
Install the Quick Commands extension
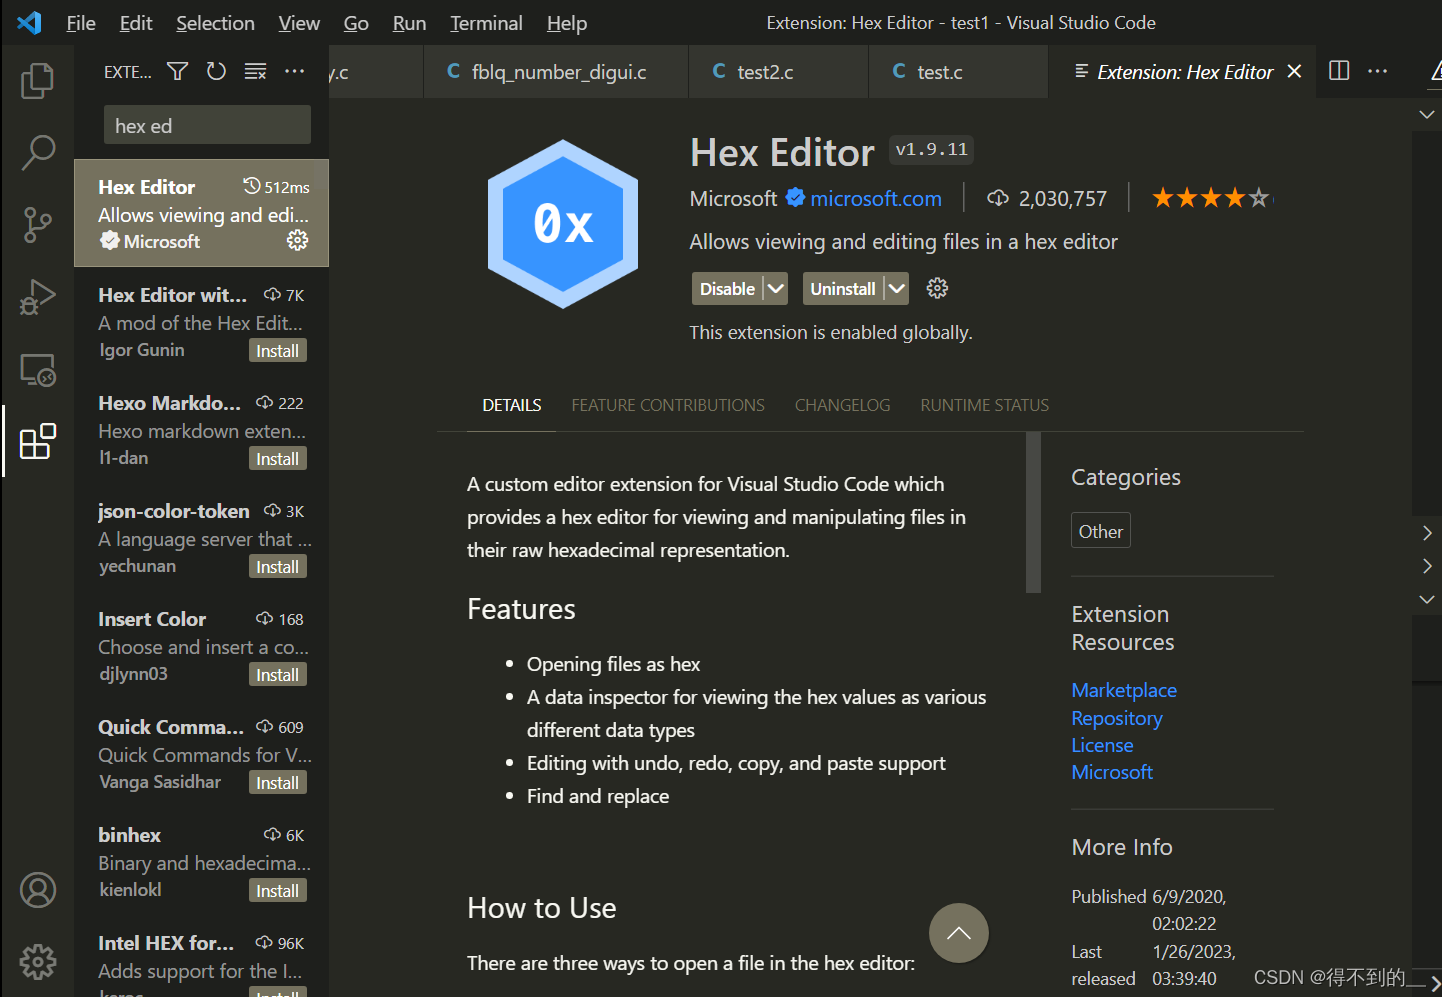[277, 783]
